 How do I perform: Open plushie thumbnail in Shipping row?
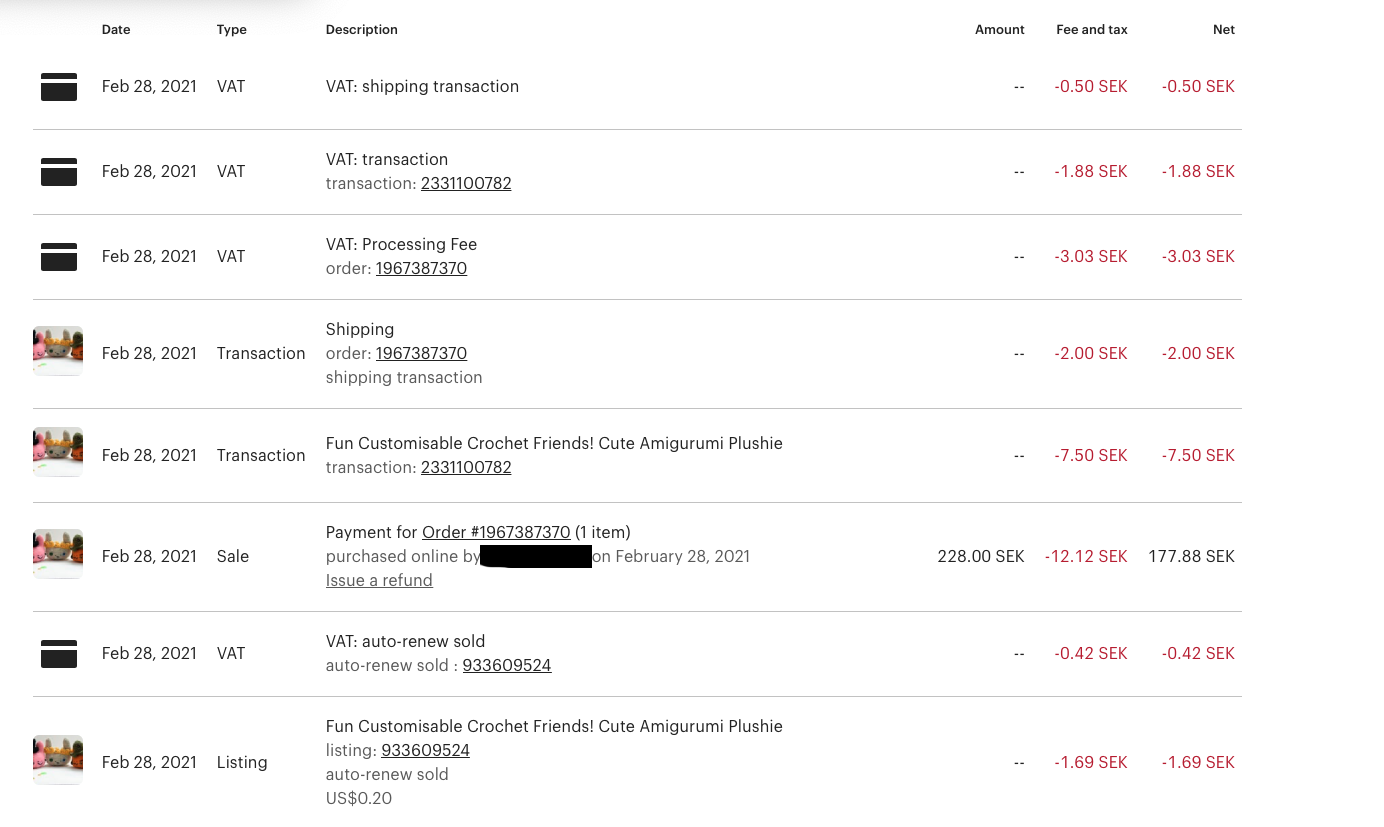point(58,351)
